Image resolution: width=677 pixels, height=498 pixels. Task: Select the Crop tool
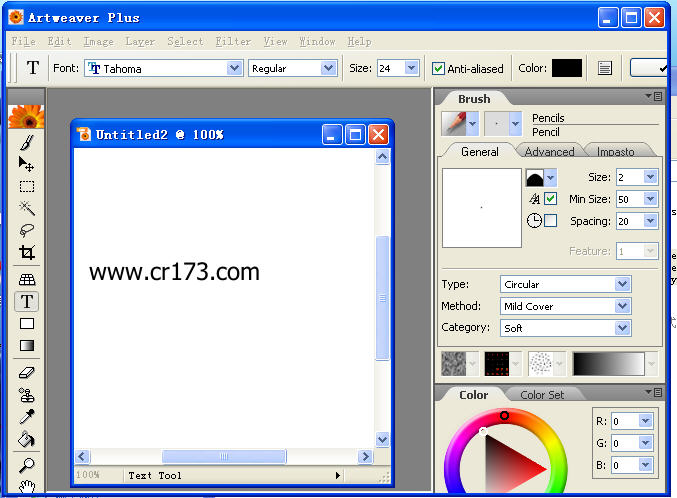click(26, 252)
